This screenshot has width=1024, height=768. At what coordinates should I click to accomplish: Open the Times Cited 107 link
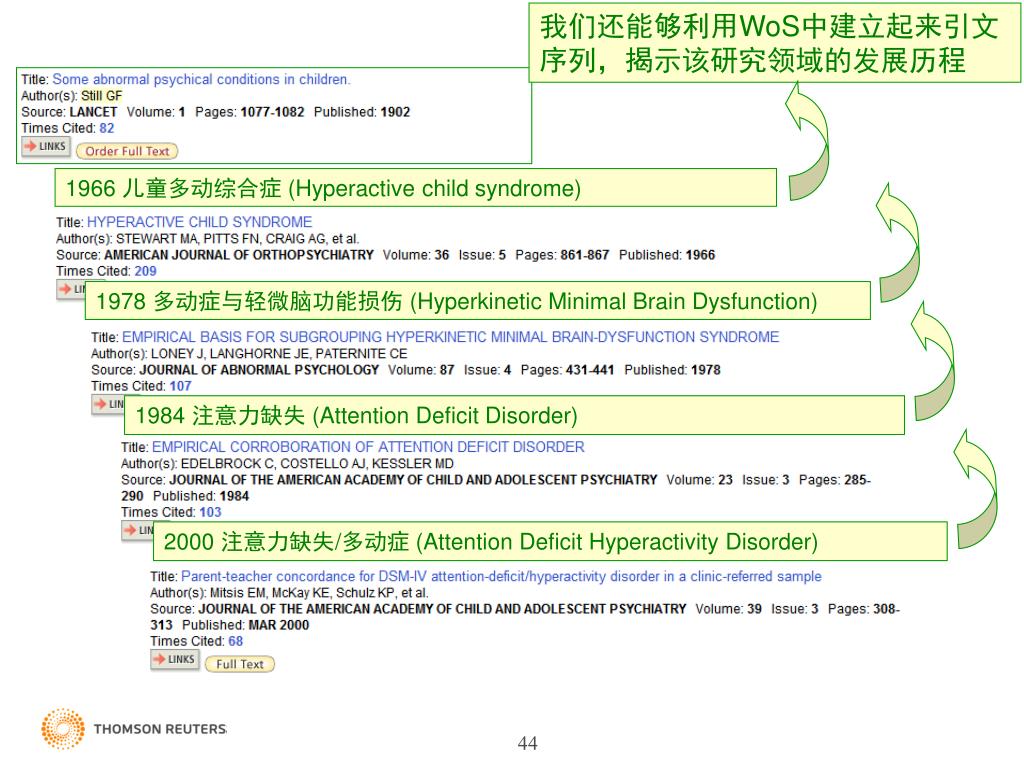[x=180, y=386]
